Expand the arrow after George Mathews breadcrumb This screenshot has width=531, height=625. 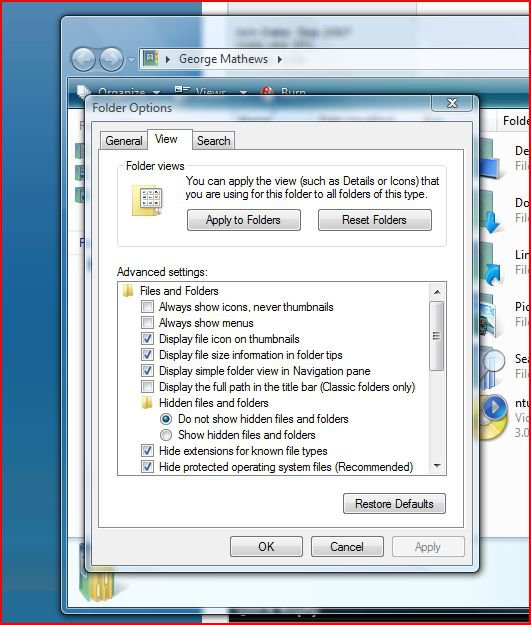tap(280, 59)
